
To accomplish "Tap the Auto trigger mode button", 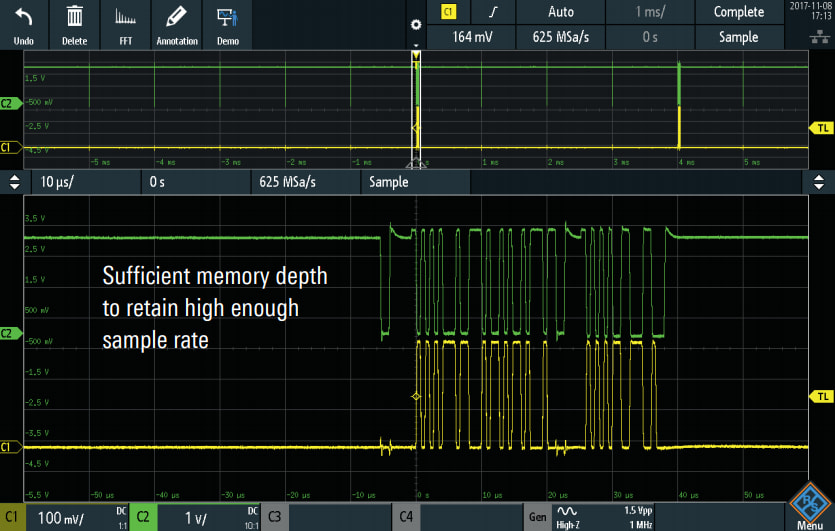I will [x=561, y=12].
